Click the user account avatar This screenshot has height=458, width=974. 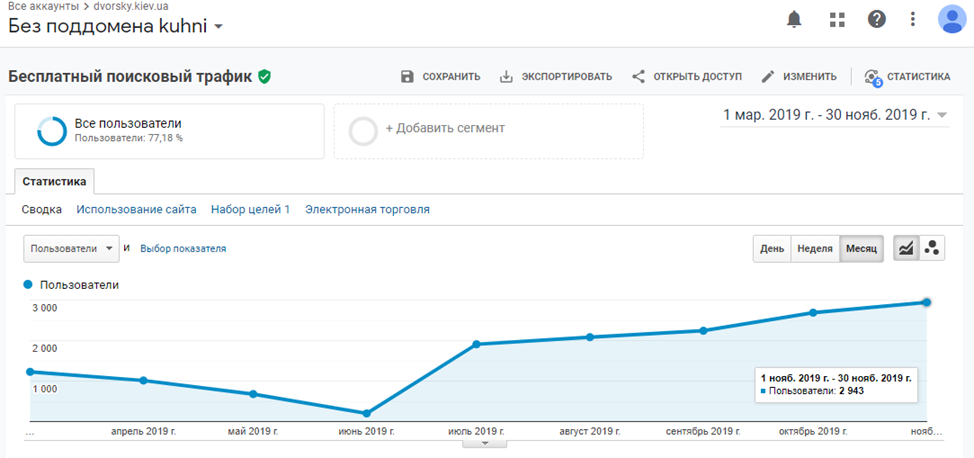[x=951, y=19]
